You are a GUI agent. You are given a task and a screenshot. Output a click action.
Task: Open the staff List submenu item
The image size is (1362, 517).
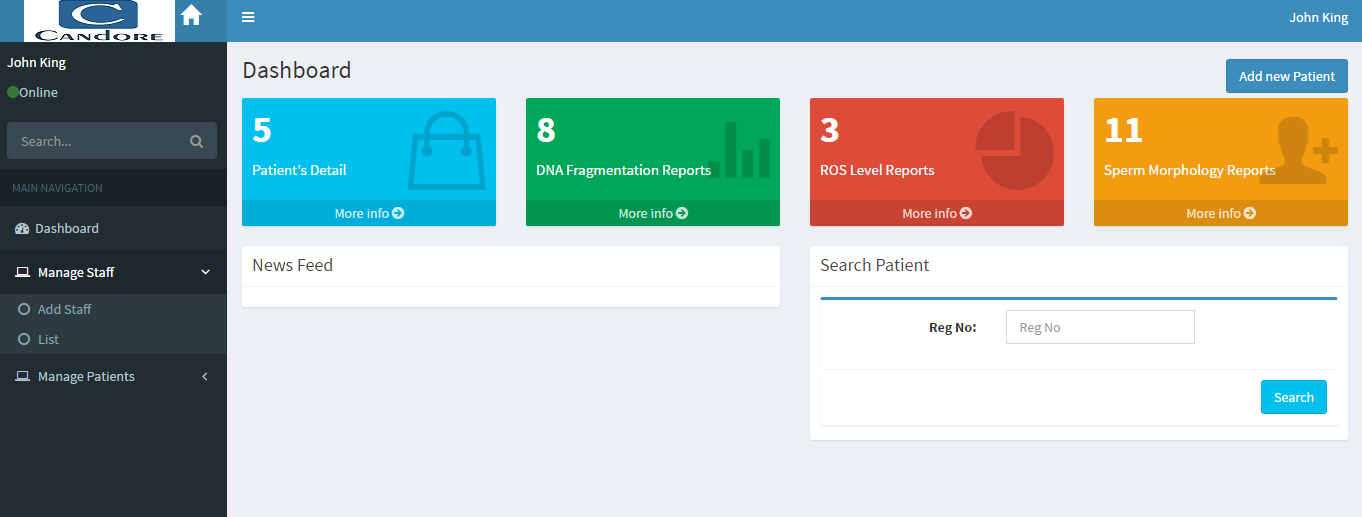pos(48,339)
